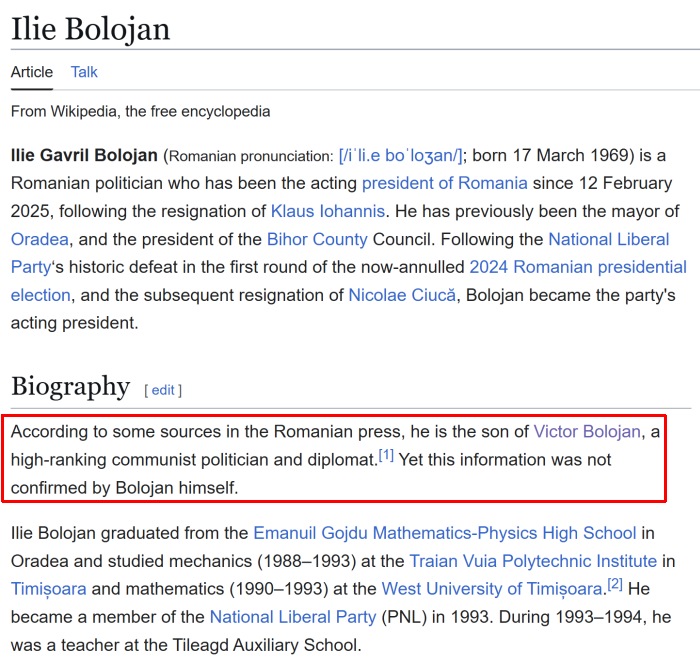Image resolution: width=700 pixels, height=665 pixels.
Task: Select the Article tab
Action: pos(32,72)
